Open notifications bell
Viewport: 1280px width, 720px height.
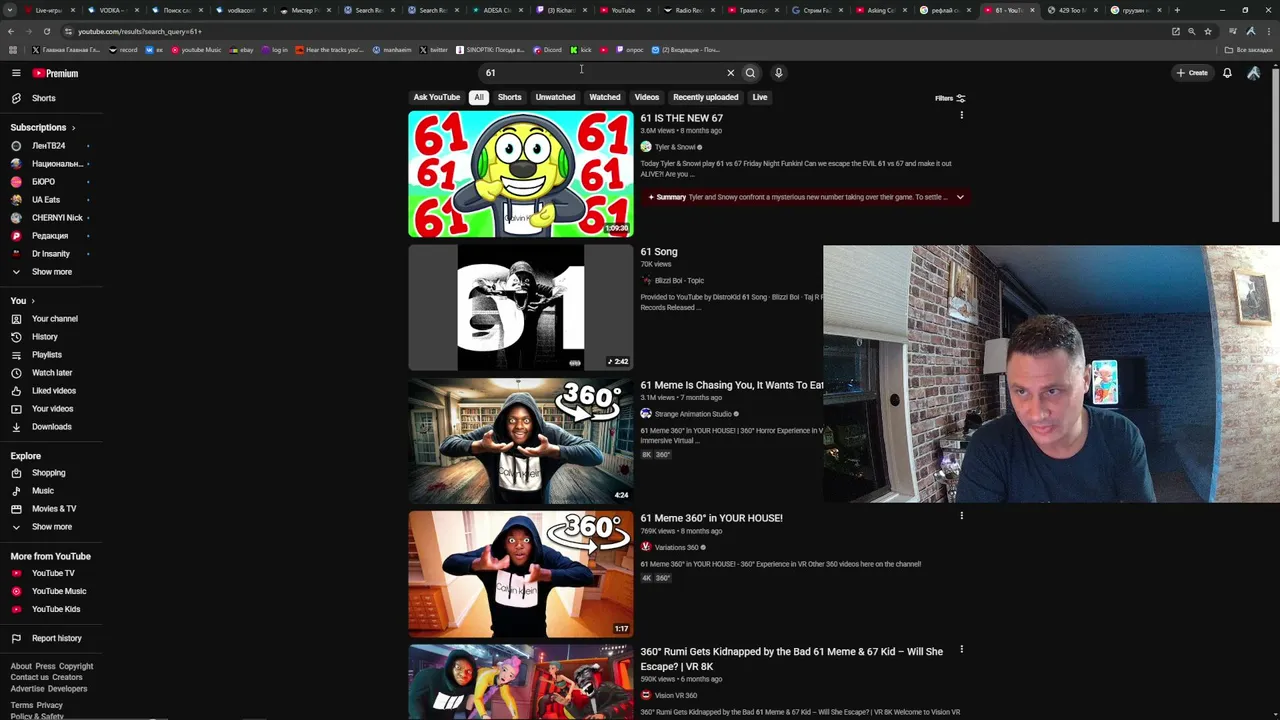1227,73
